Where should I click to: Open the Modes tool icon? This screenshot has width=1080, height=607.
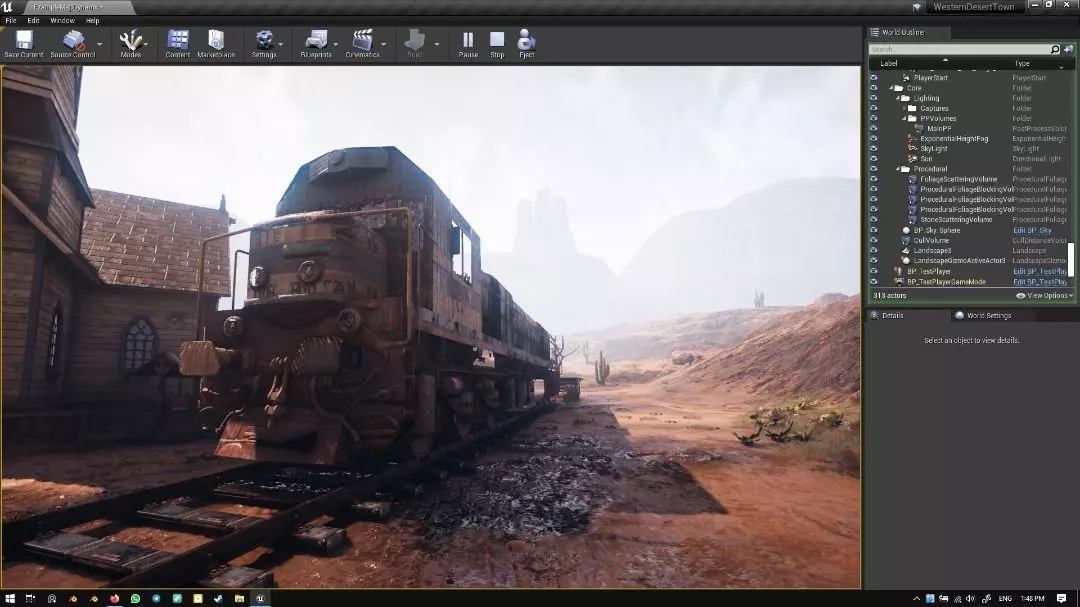click(130, 39)
